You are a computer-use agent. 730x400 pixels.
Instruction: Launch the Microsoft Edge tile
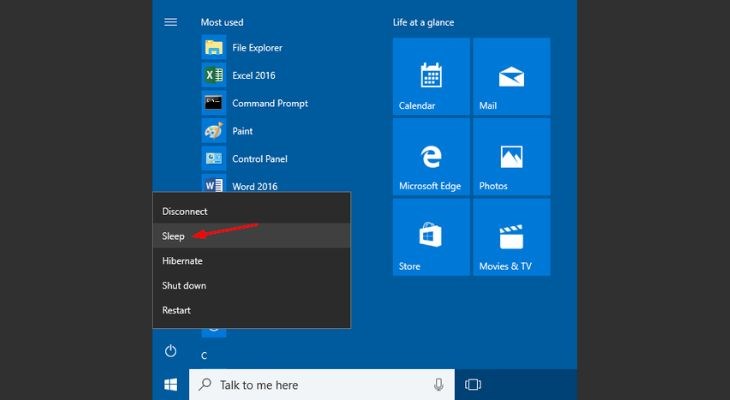tap(431, 157)
